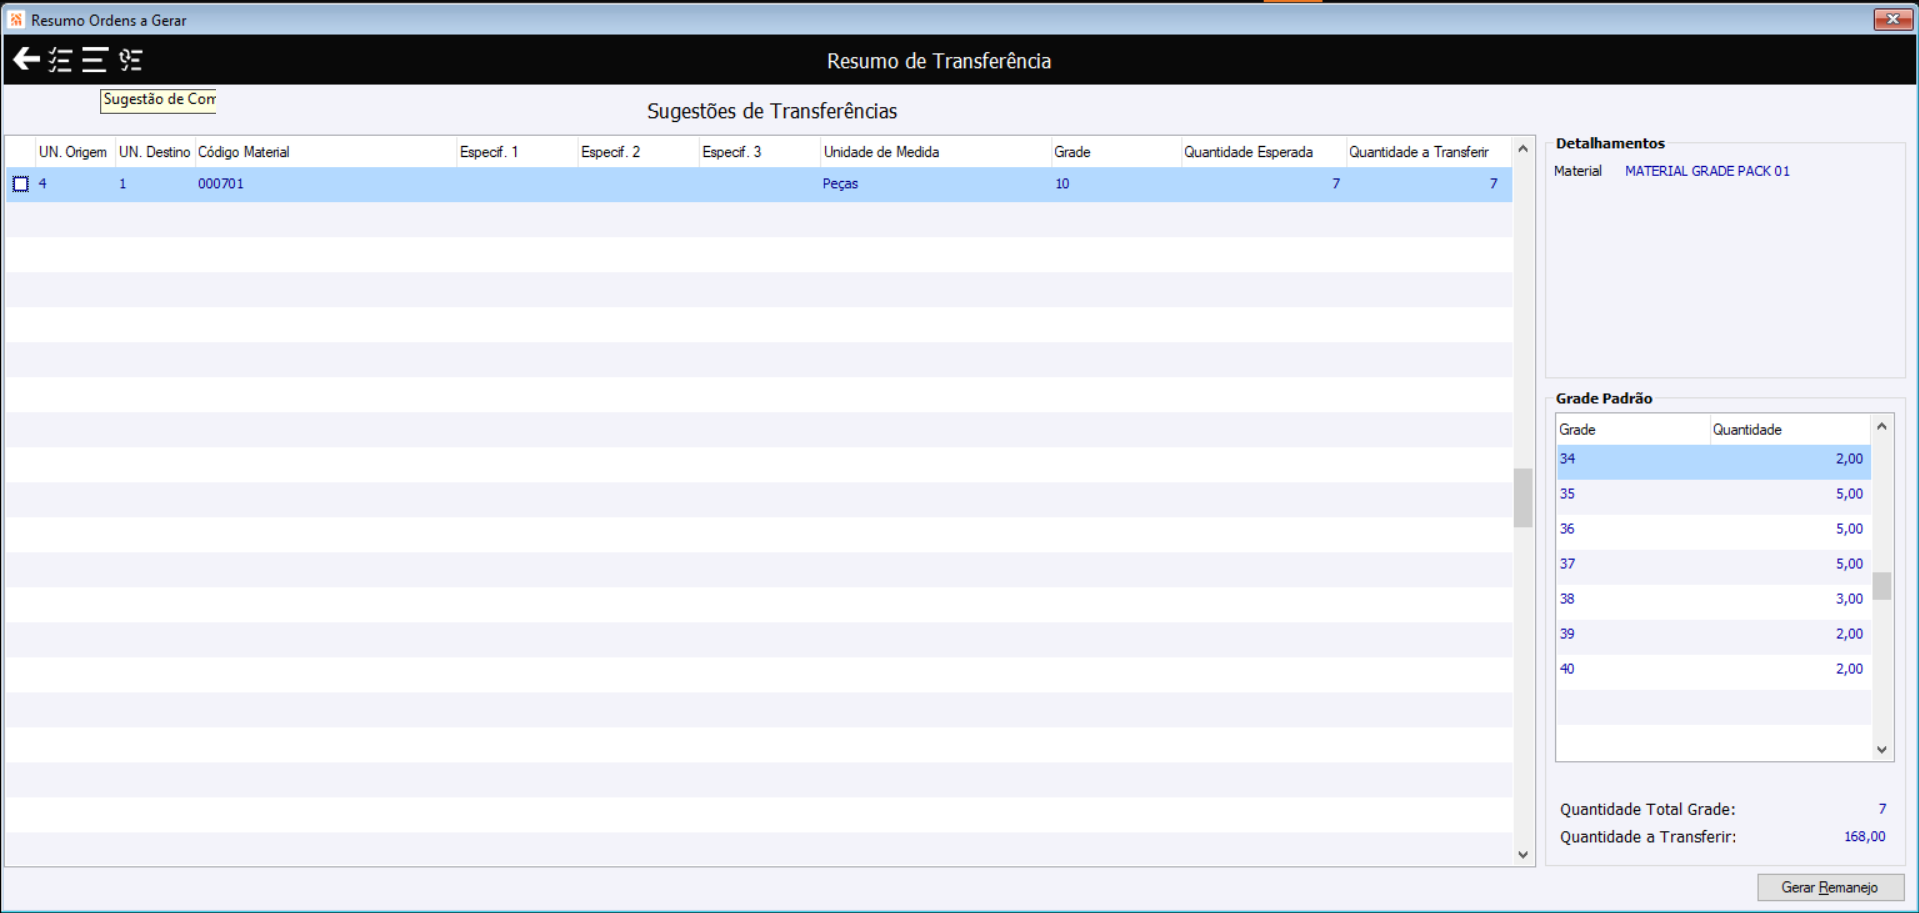Click the Especif. 2 column header
Image resolution: width=1919 pixels, height=913 pixels.
(x=638, y=152)
